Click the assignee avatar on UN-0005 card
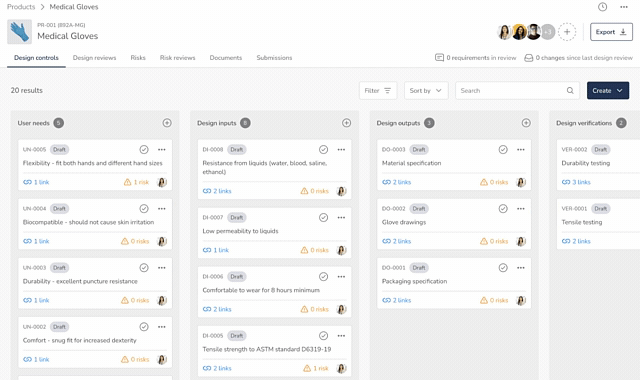 coord(162,182)
